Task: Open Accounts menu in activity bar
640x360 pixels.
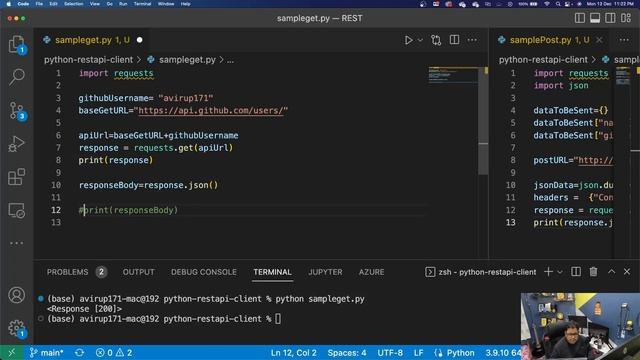Action: pyautogui.click(x=16, y=295)
